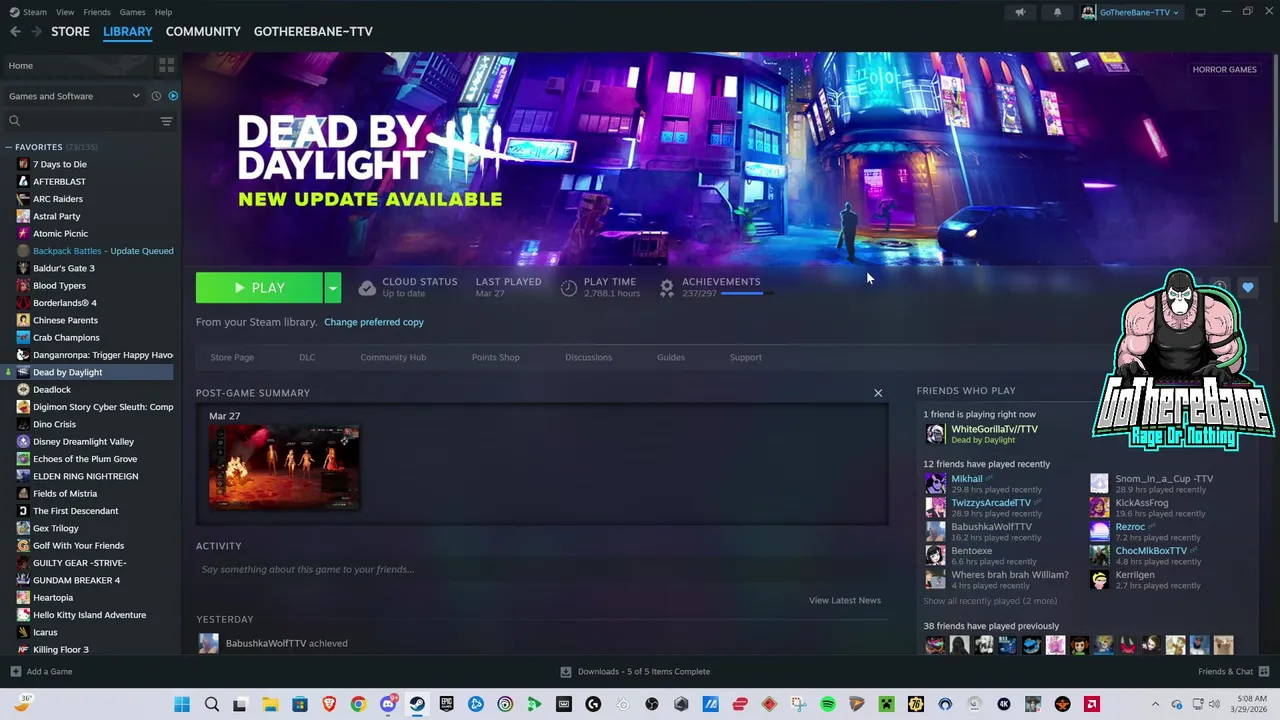1280x720 pixels.
Task: Open the HORROR GAMES collection tag
Action: (1224, 69)
